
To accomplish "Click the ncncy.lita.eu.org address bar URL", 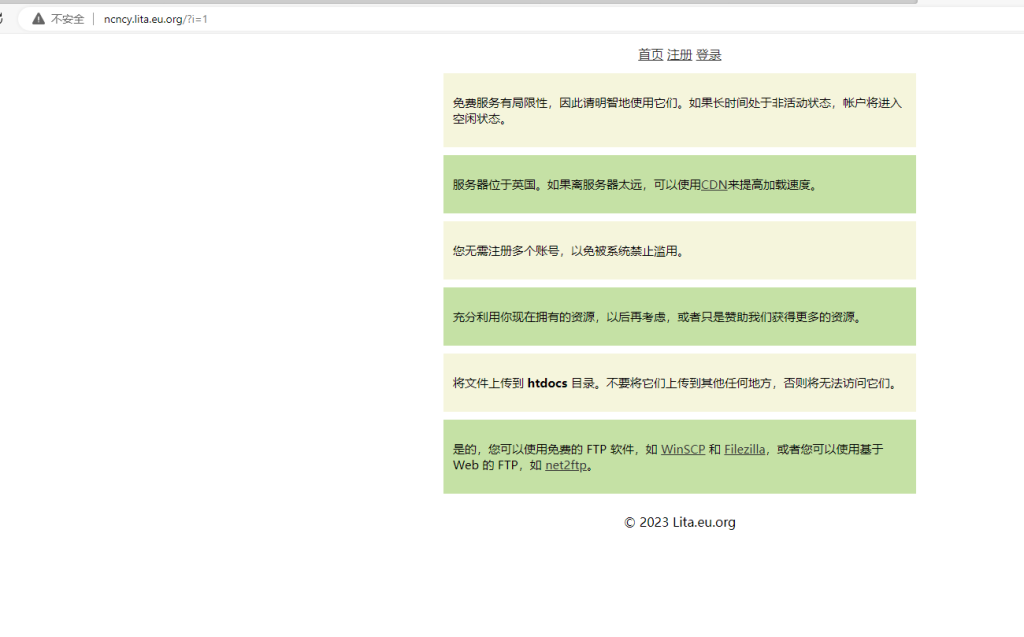I will click(x=155, y=19).
